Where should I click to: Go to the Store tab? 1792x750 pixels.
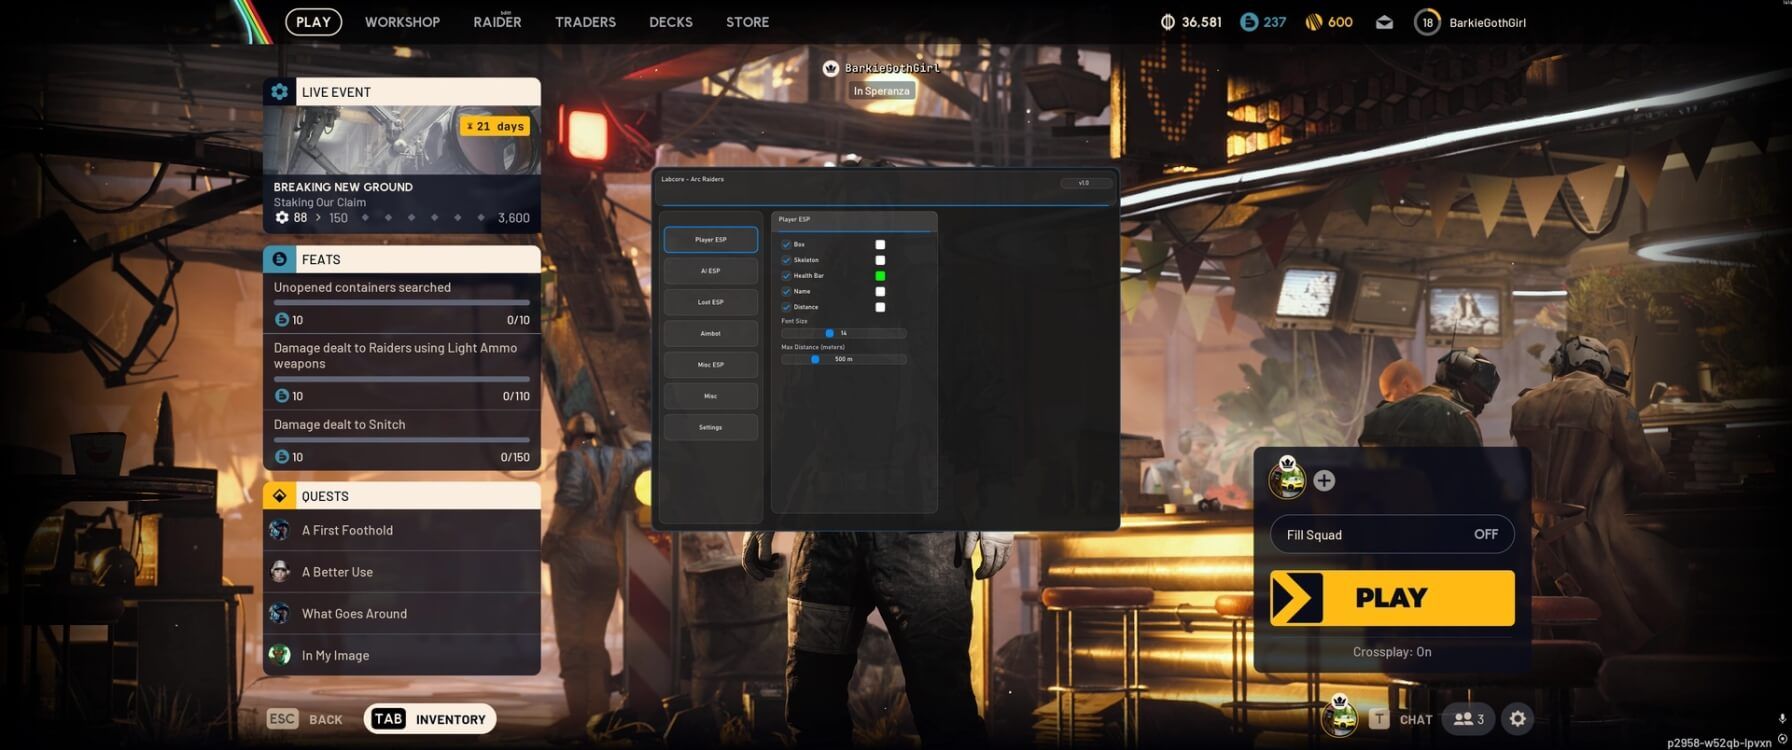click(747, 22)
